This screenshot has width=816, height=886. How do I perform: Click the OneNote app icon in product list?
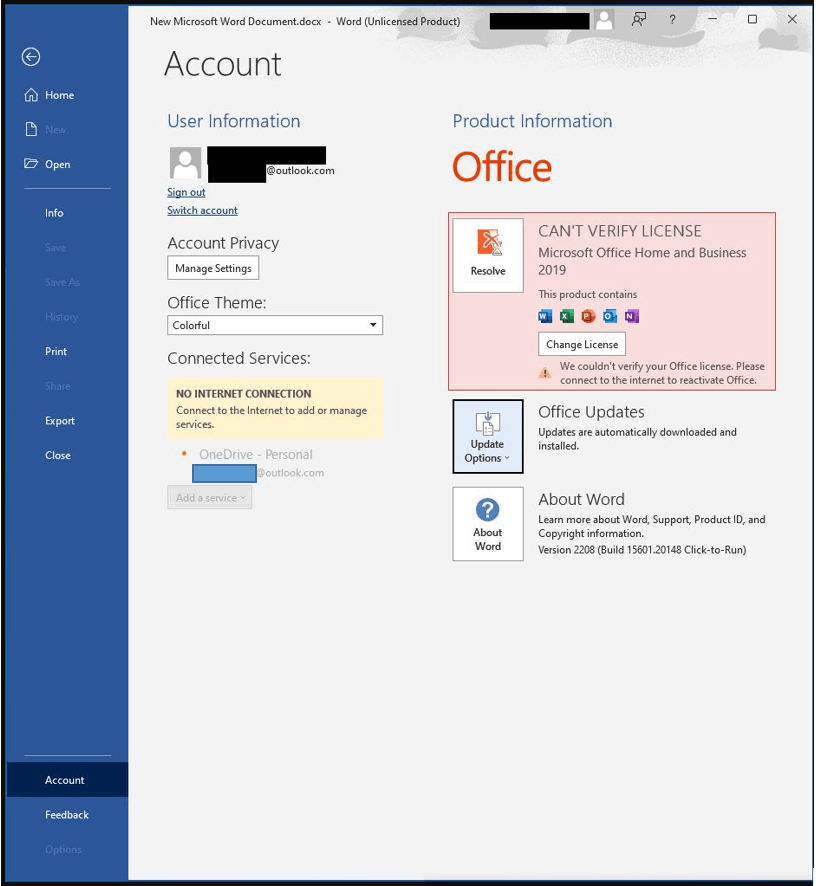click(631, 316)
